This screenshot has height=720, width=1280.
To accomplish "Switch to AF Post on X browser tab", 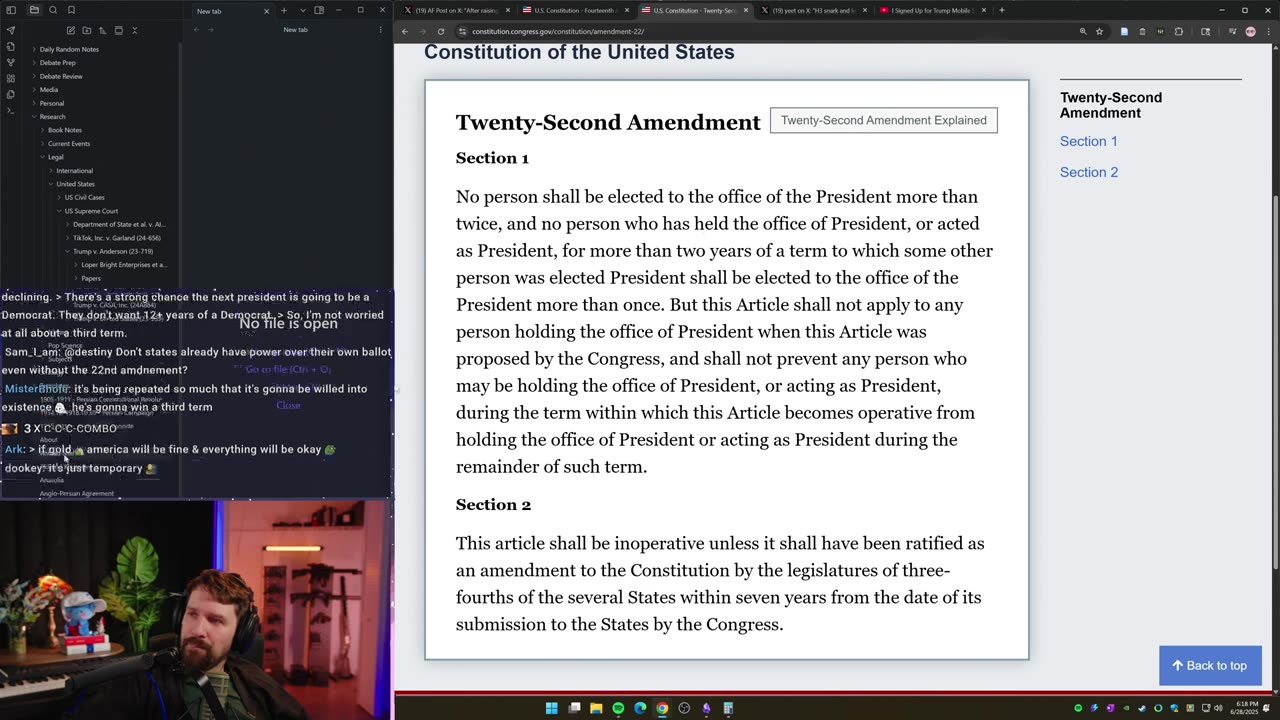I will coord(455,10).
